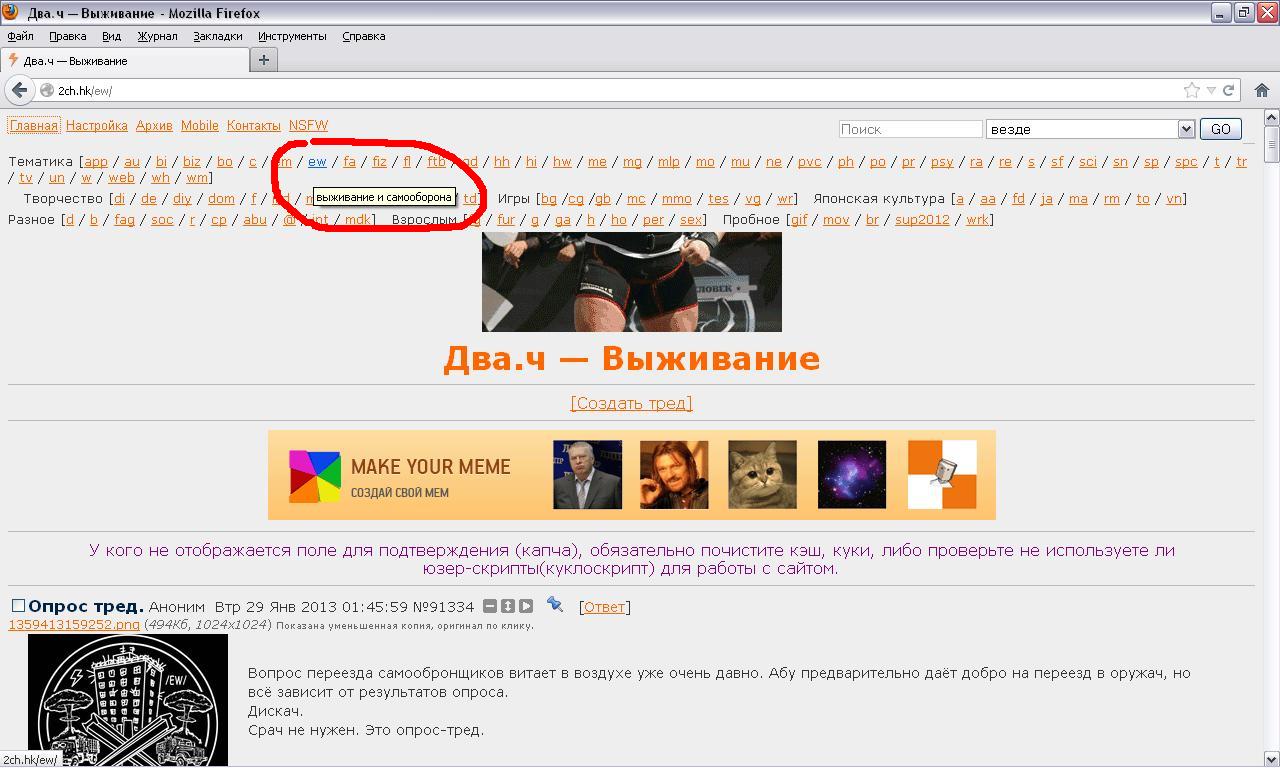Expand the Опрос тред post with arrows icon

pyautogui.click(x=508, y=606)
